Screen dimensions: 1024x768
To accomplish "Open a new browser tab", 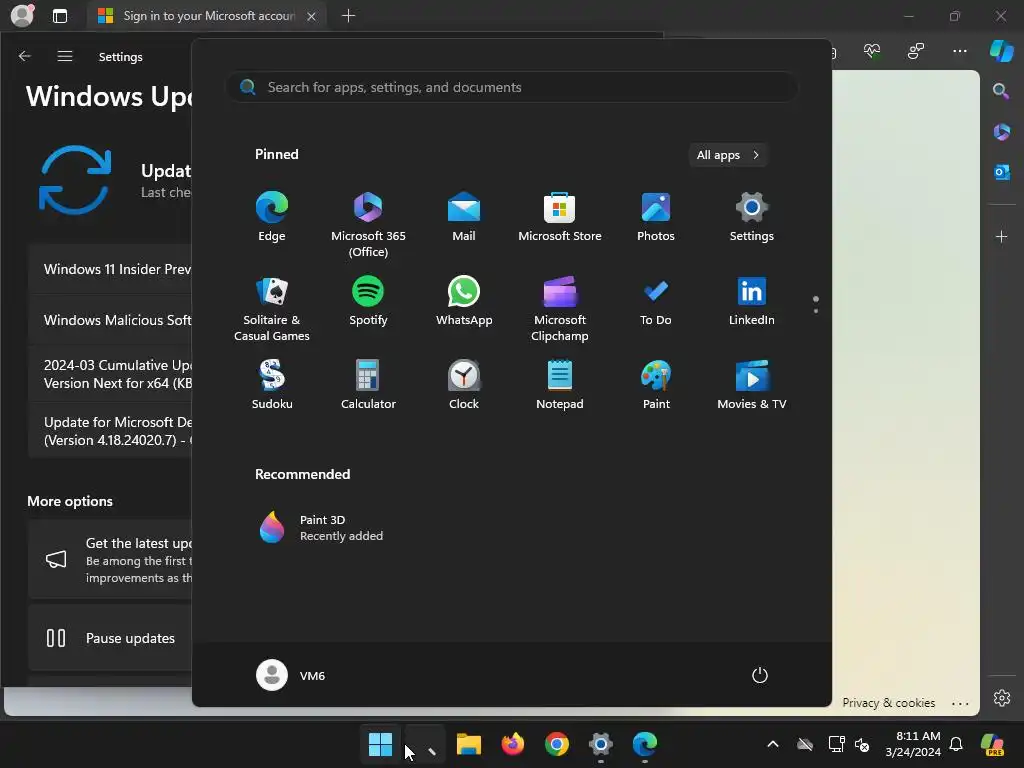I will (x=348, y=16).
